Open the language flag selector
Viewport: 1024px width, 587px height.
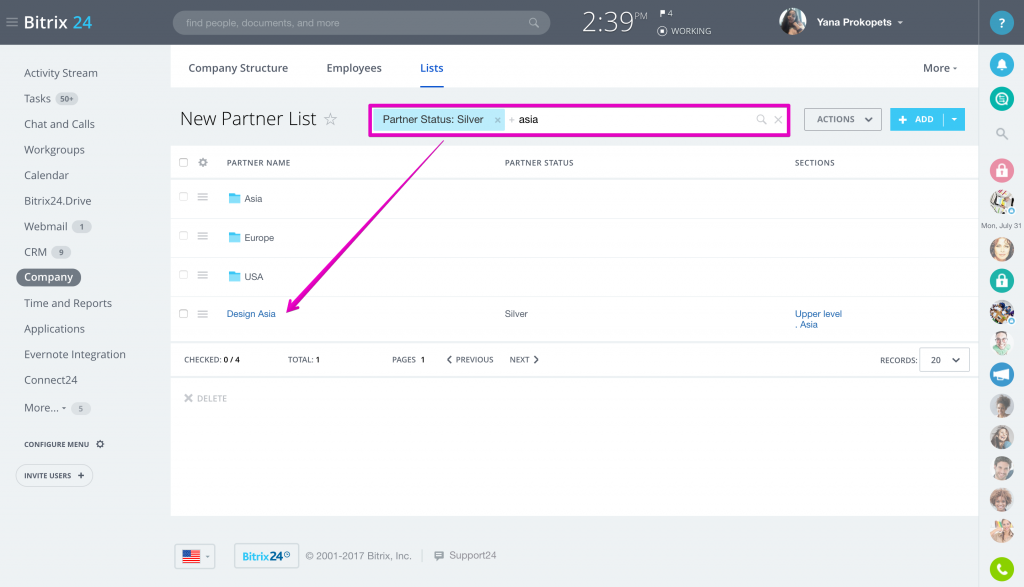pyautogui.click(x=195, y=556)
